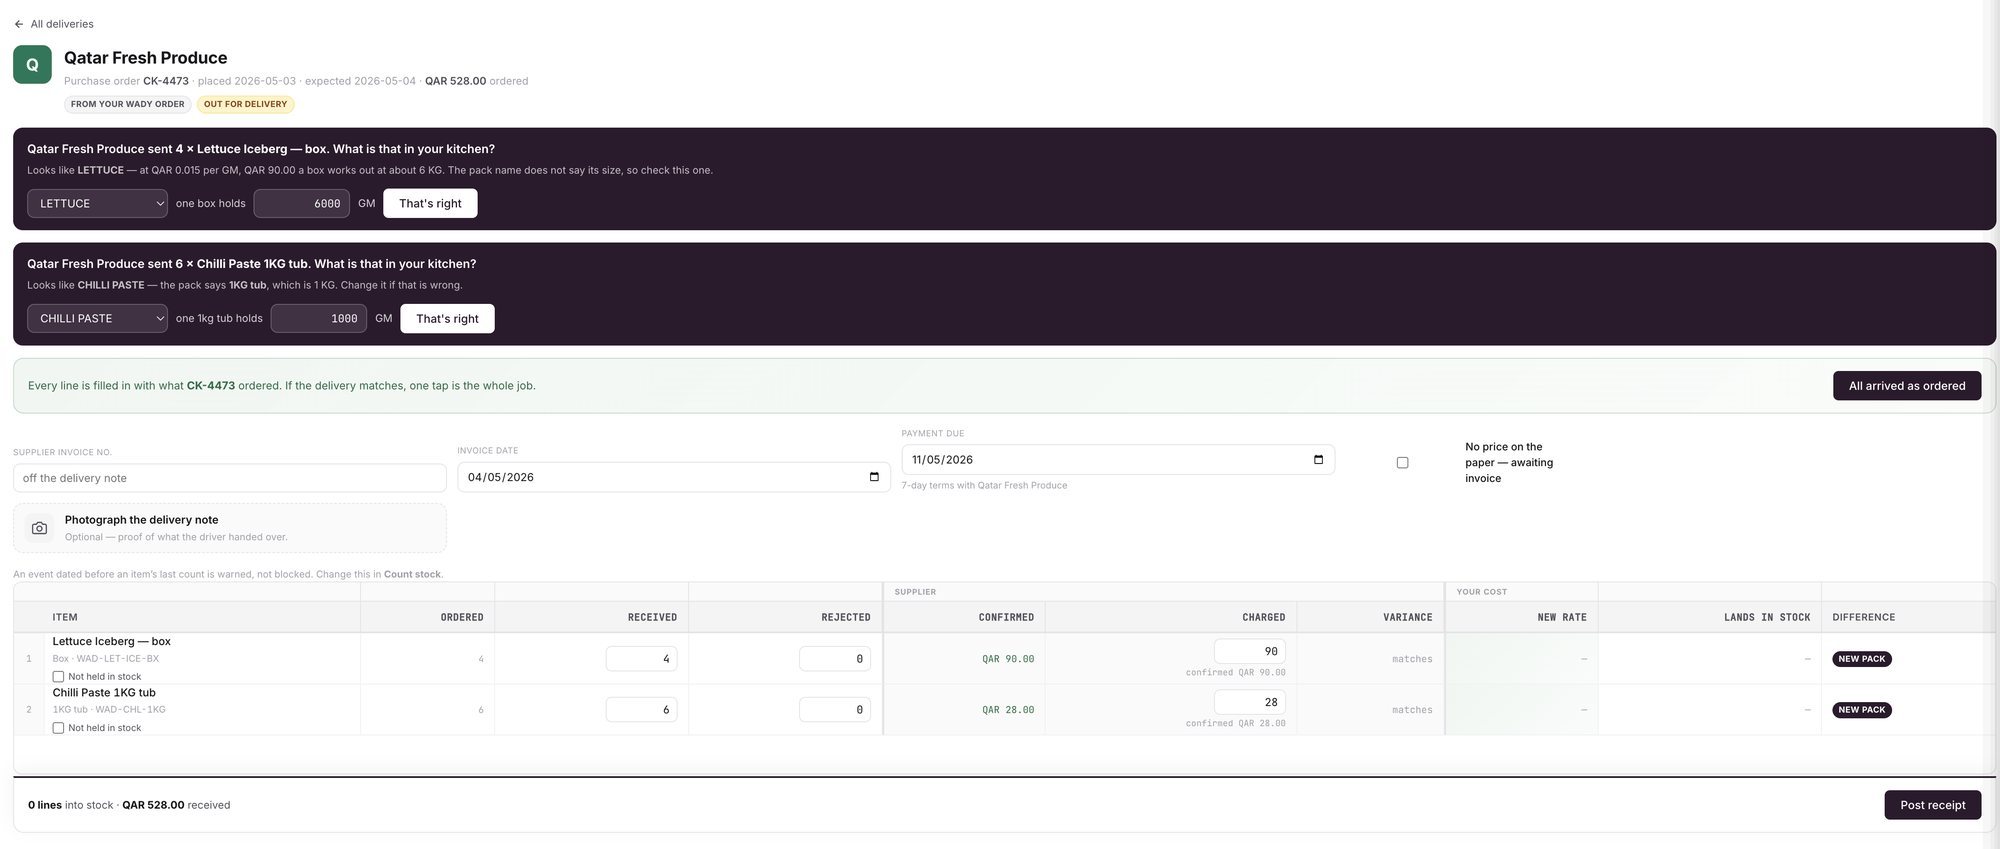Click received quantity 6 for Chilli Paste
2000x849 pixels.
641,710
